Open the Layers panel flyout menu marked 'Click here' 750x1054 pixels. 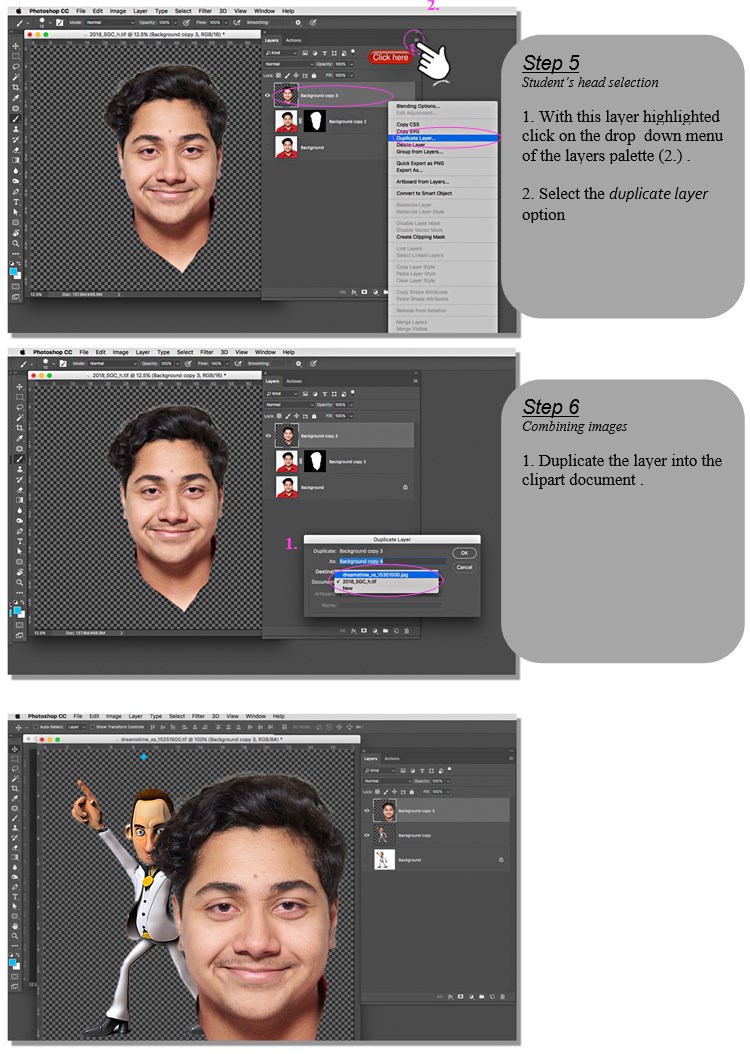coord(416,40)
